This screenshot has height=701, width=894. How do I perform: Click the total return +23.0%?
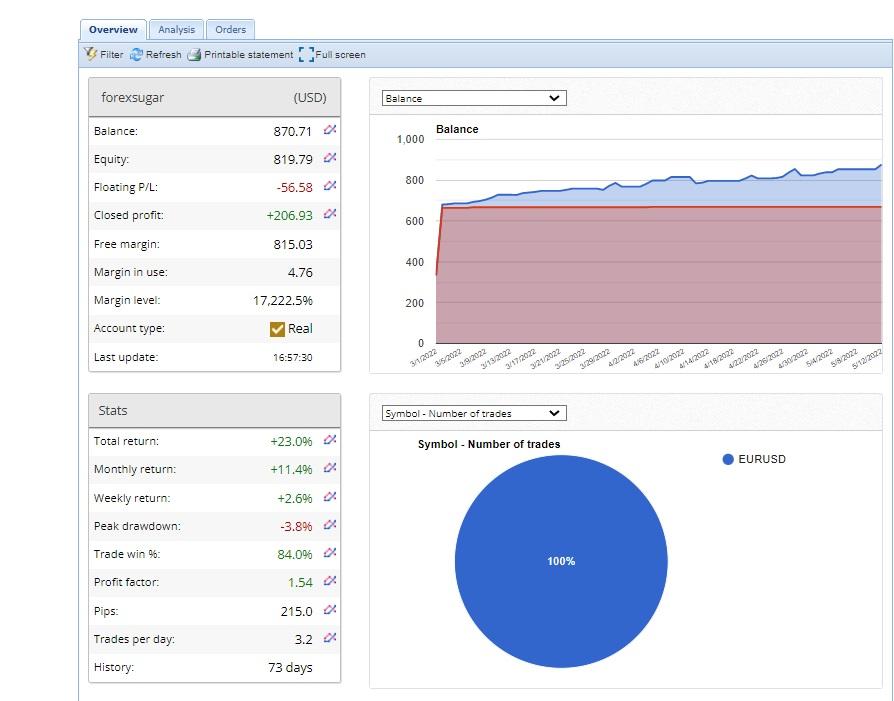pyautogui.click(x=291, y=441)
